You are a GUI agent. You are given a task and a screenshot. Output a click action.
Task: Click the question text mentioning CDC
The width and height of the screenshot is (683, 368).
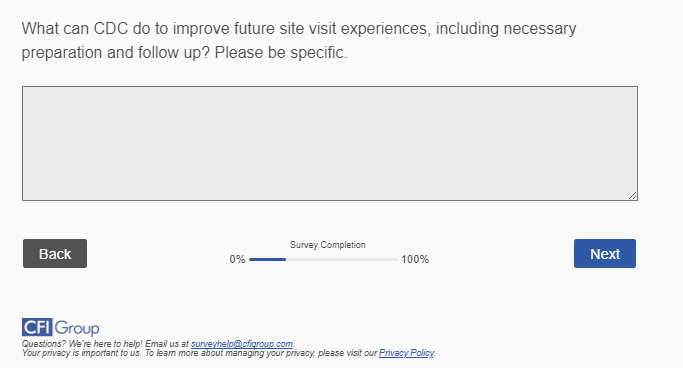tap(299, 41)
